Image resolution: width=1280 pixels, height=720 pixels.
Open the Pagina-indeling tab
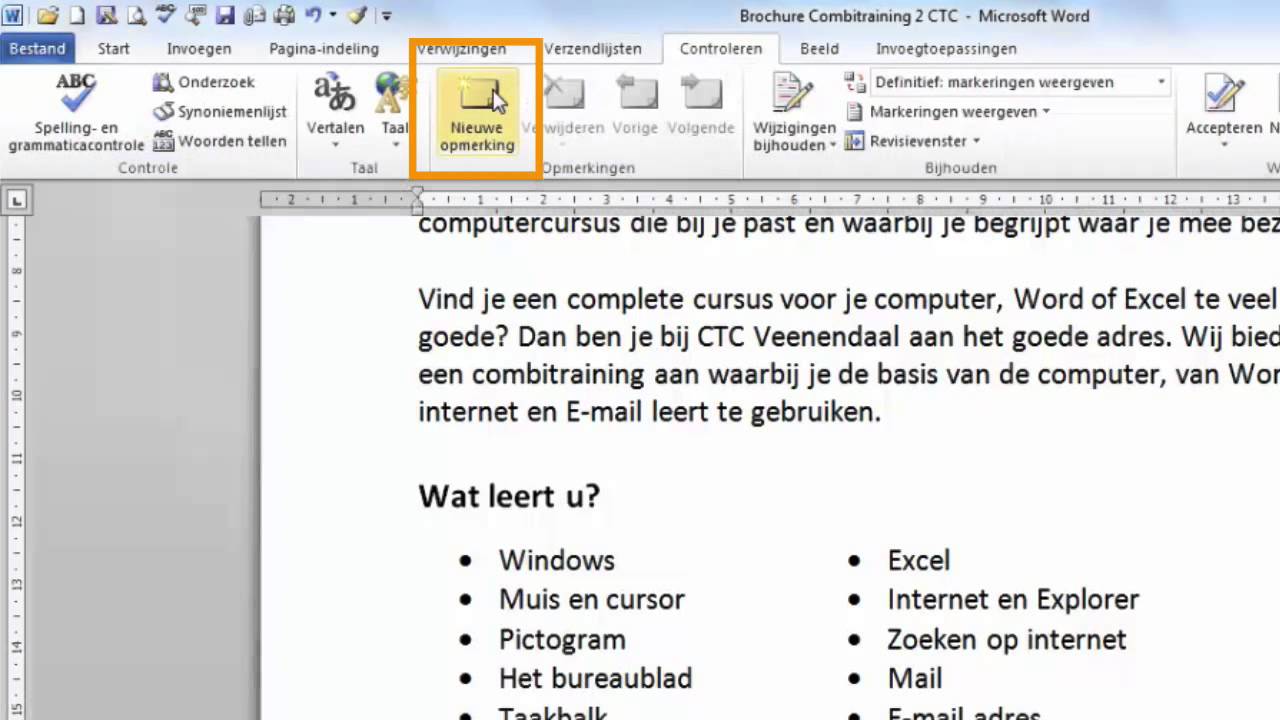(324, 48)
